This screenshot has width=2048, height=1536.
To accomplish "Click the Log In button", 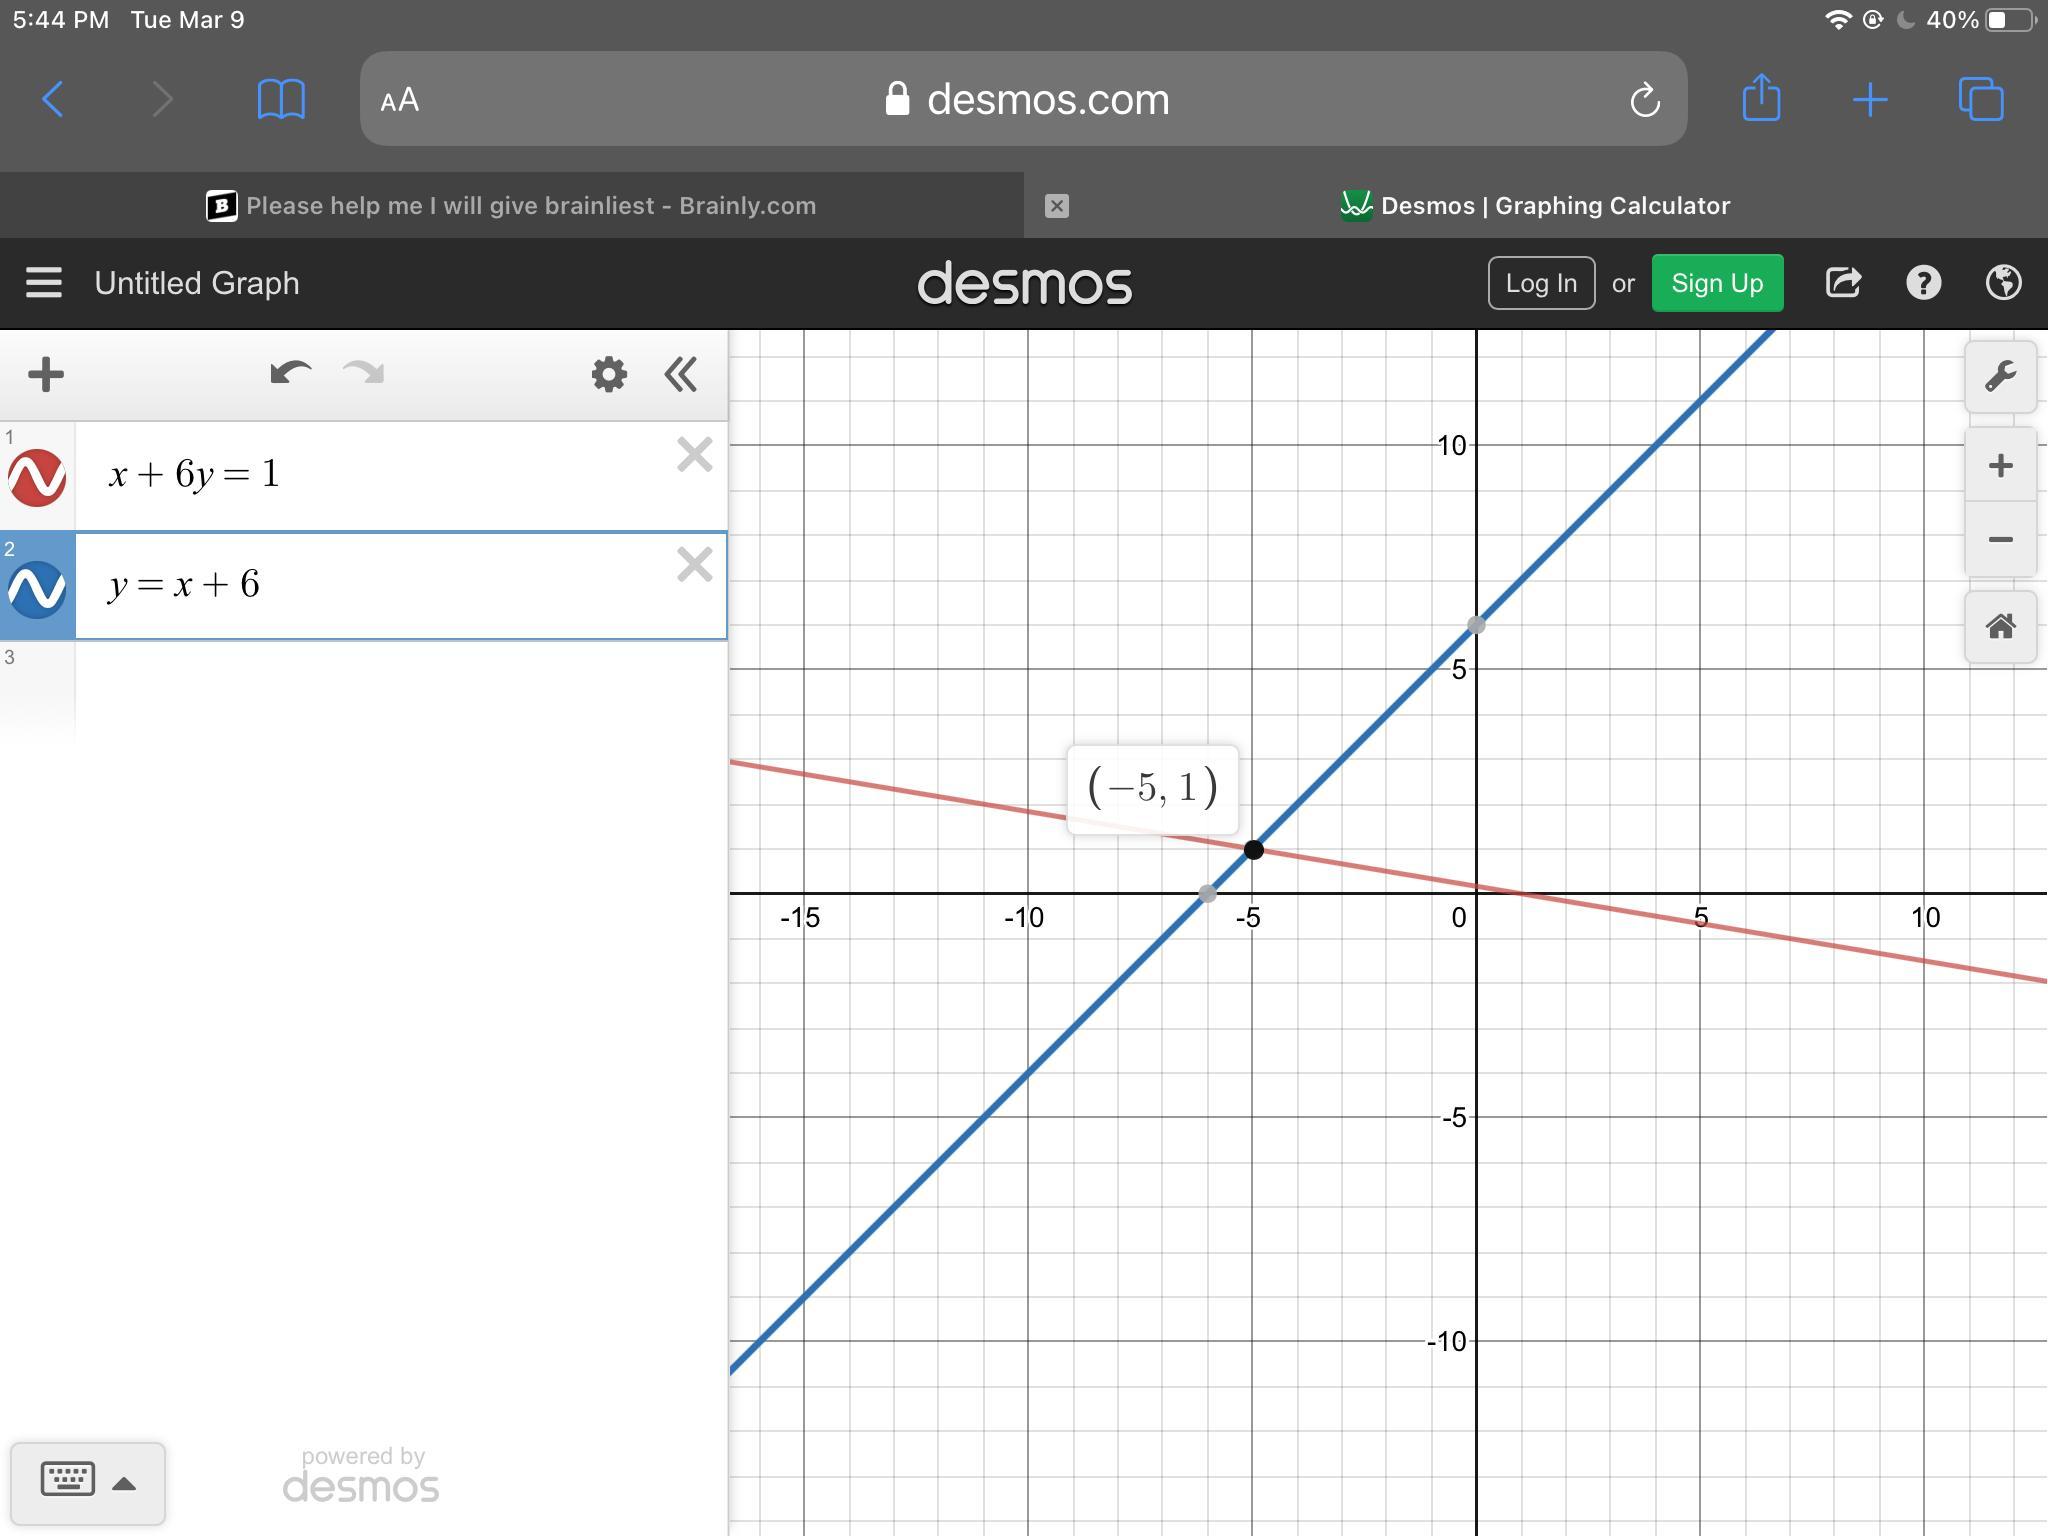I will click(x=1540, y=283).
